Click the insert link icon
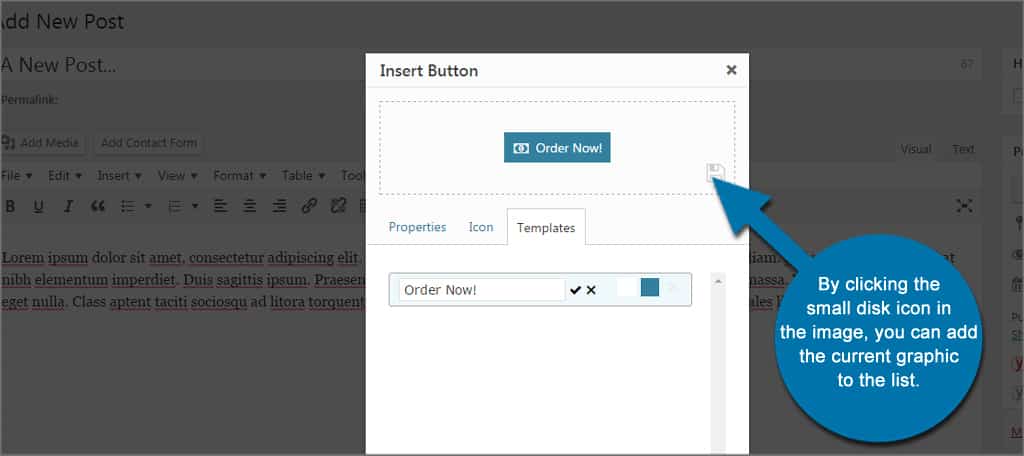The height and width of the screenshot is (456, 1024). pyautogui.click(x=309, y=206)
